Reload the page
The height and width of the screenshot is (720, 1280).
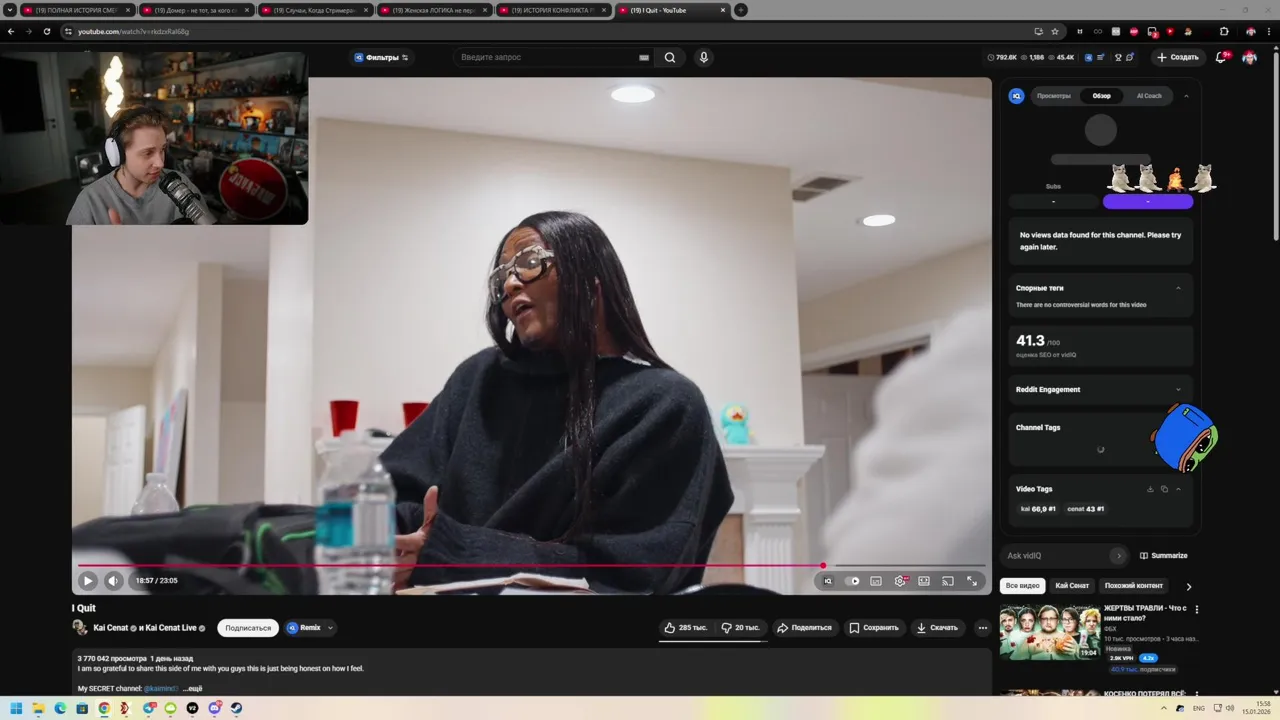(47, 31)
